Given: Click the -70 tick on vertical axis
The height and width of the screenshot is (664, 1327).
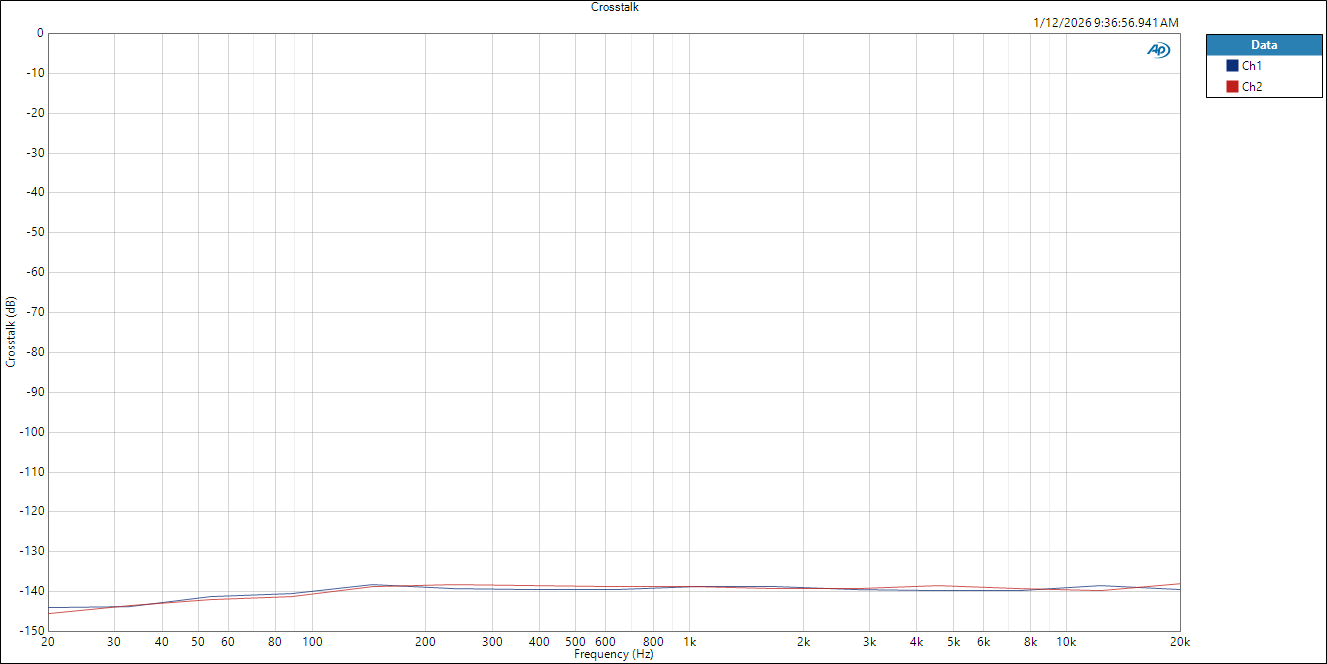Looking at the screenshot, I should pyautogui.click(x=34, y=312).
